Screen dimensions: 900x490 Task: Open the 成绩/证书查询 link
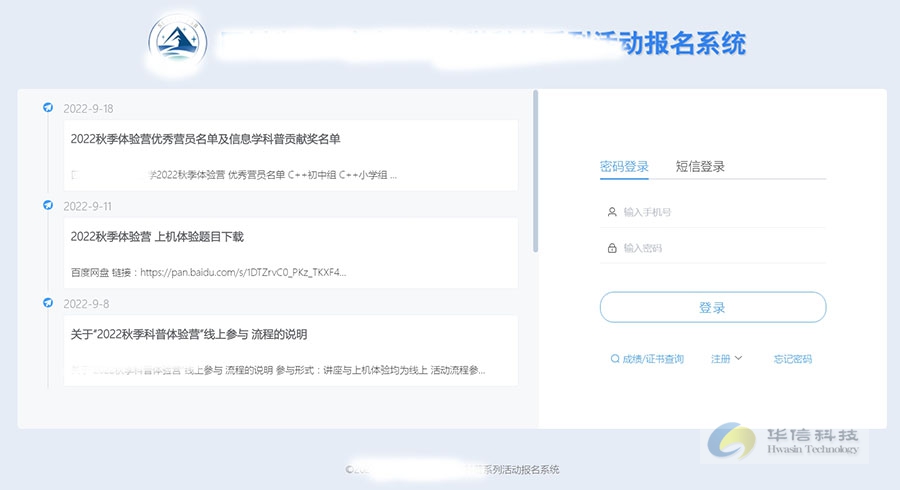(x=653, y=359)
